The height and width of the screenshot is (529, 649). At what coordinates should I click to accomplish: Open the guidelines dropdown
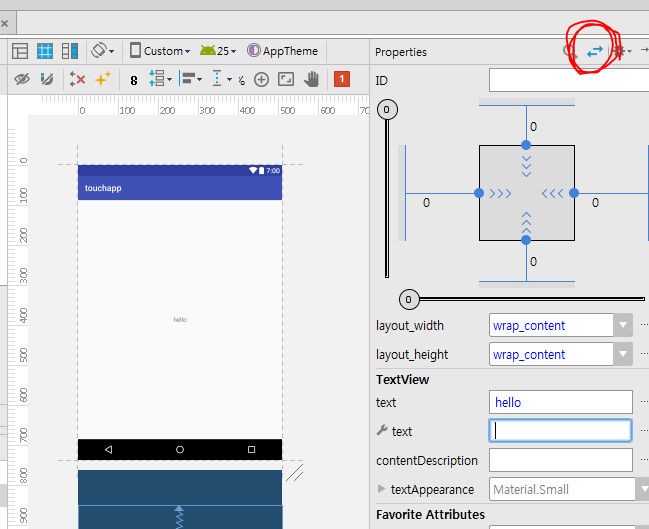(221, 79)
